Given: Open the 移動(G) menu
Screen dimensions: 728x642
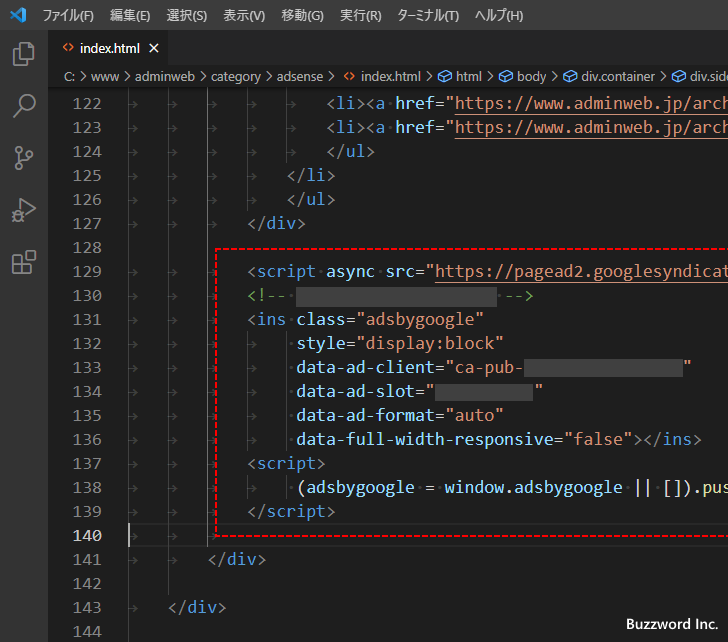Looking at the screenshot, I should point(302,15).
